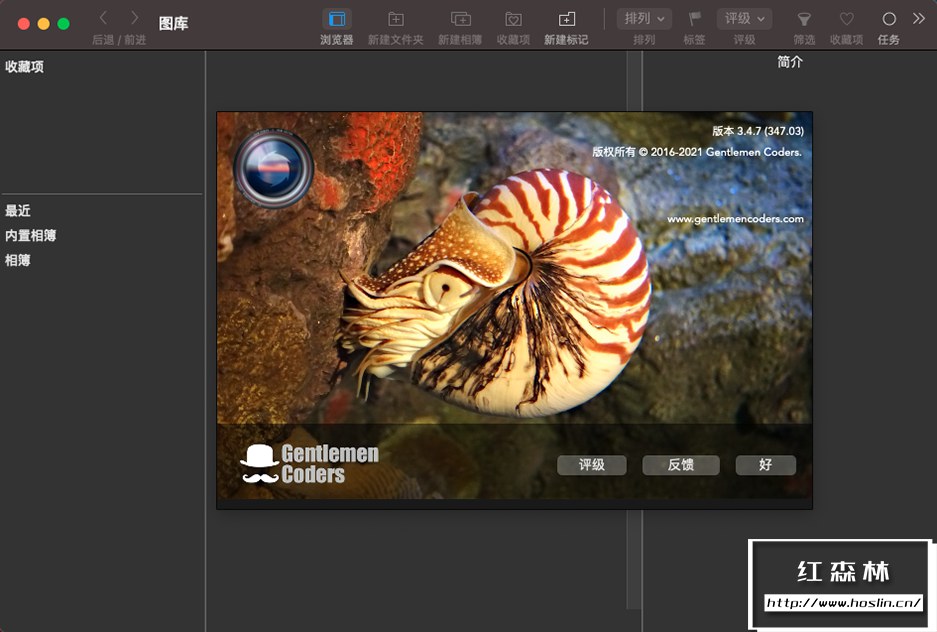
Task: Open the Rating (评级) dropdown
Action: (744, 19)
